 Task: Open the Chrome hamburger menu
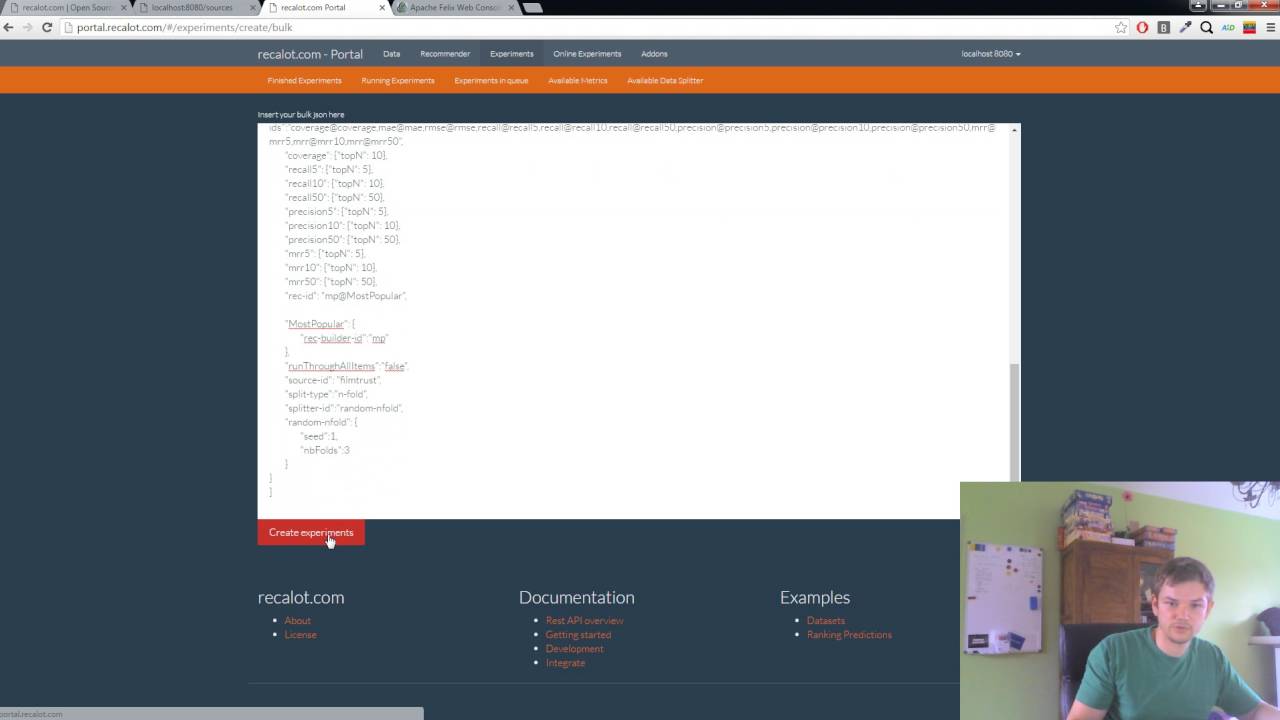1269,27
